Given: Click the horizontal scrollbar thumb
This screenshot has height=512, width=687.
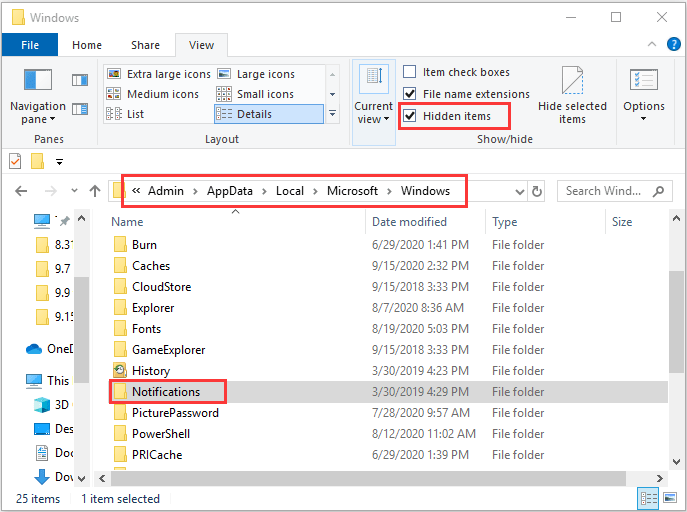Looking at the screenshot, I should point(368,478).
